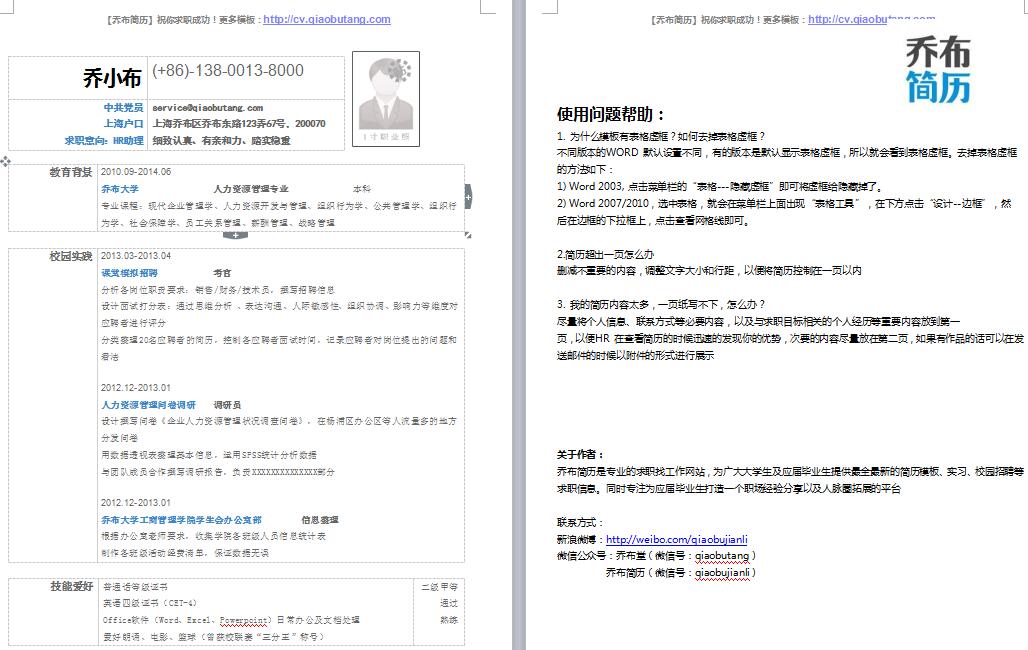Image resolution: width=1028 pixels, height=650 pixels.
Task: Click the 关于作者 heading
Action: pos(581,454)
